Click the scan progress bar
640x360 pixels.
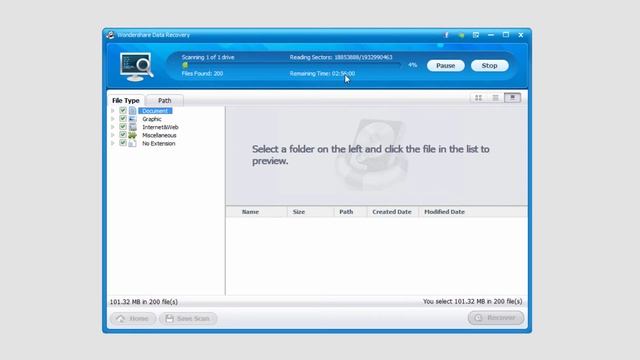[x=292, y=65]
